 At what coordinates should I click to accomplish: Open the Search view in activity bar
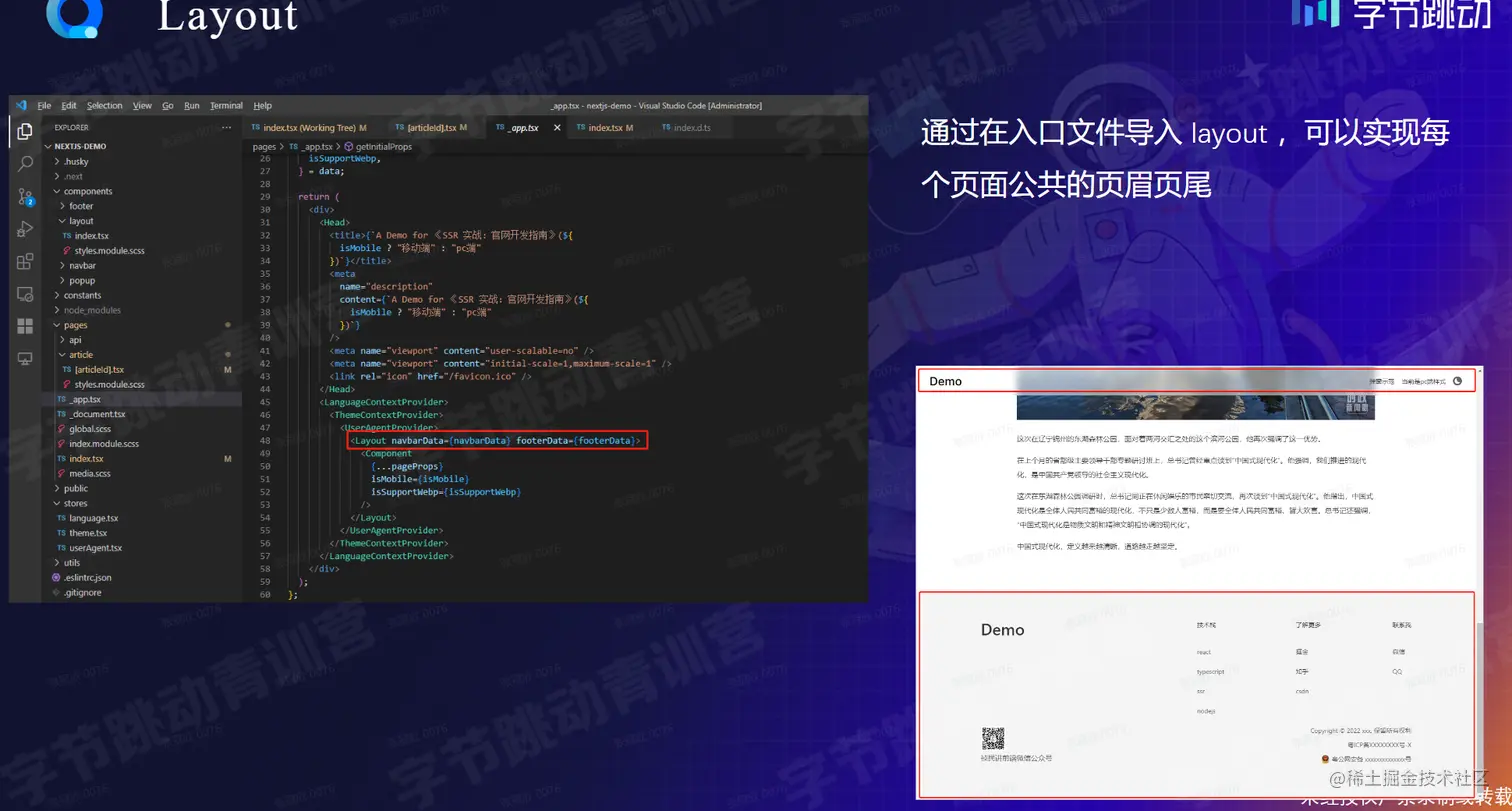25,164
